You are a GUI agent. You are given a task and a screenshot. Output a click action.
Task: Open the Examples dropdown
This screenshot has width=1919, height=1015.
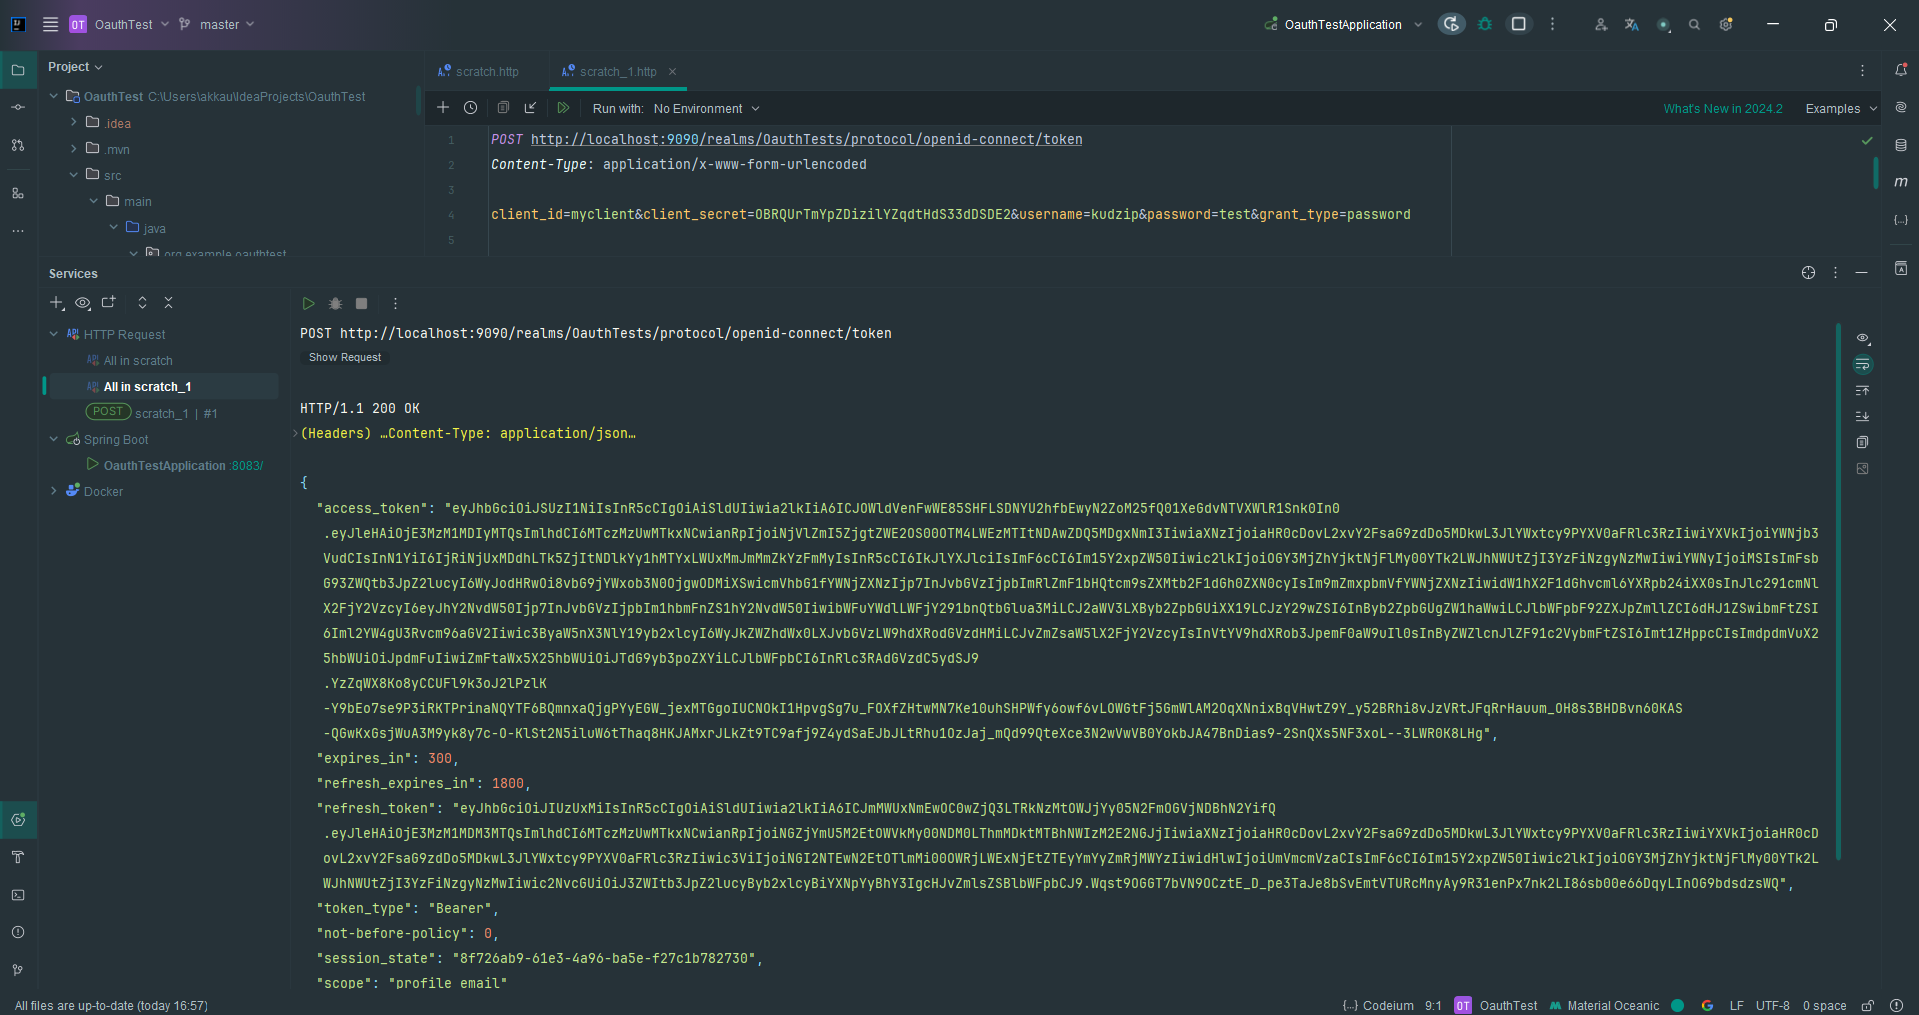tap(1841, 108)
